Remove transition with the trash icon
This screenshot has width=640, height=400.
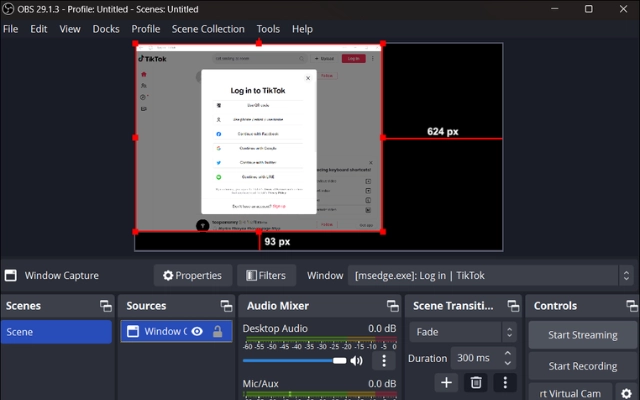476,382
